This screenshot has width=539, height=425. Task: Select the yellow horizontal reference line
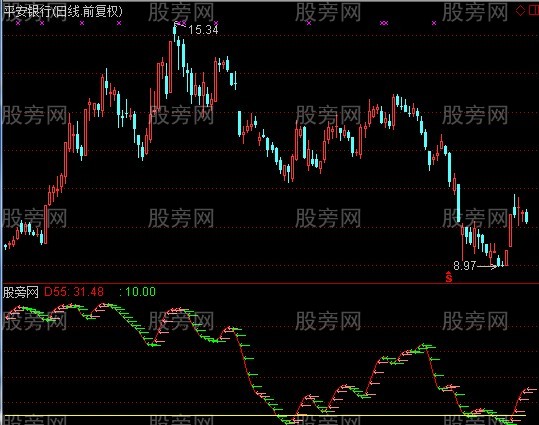coord(265,415)
